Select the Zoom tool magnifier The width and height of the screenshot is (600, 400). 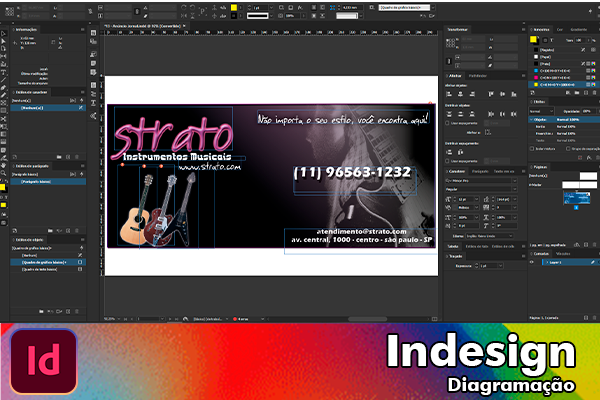[x=3, y=173]
